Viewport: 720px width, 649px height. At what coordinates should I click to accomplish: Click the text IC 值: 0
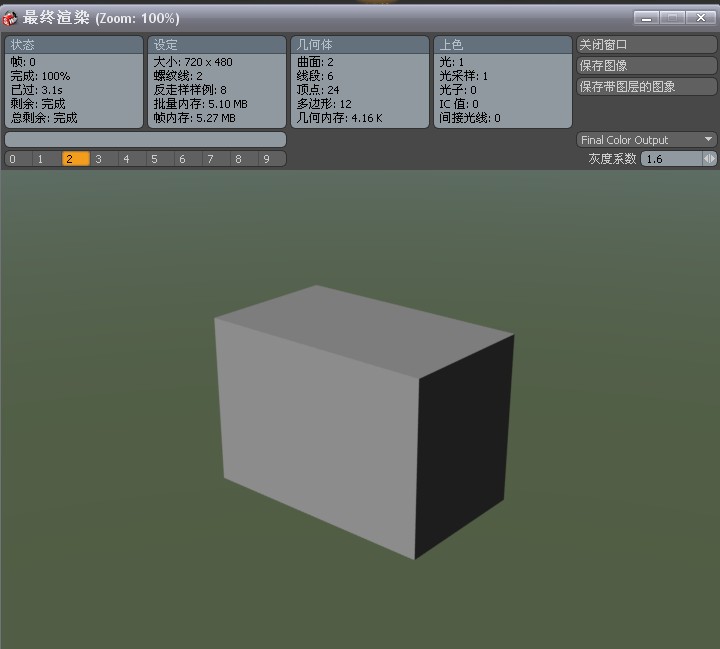pyautogui.click(x=459, y=104)
